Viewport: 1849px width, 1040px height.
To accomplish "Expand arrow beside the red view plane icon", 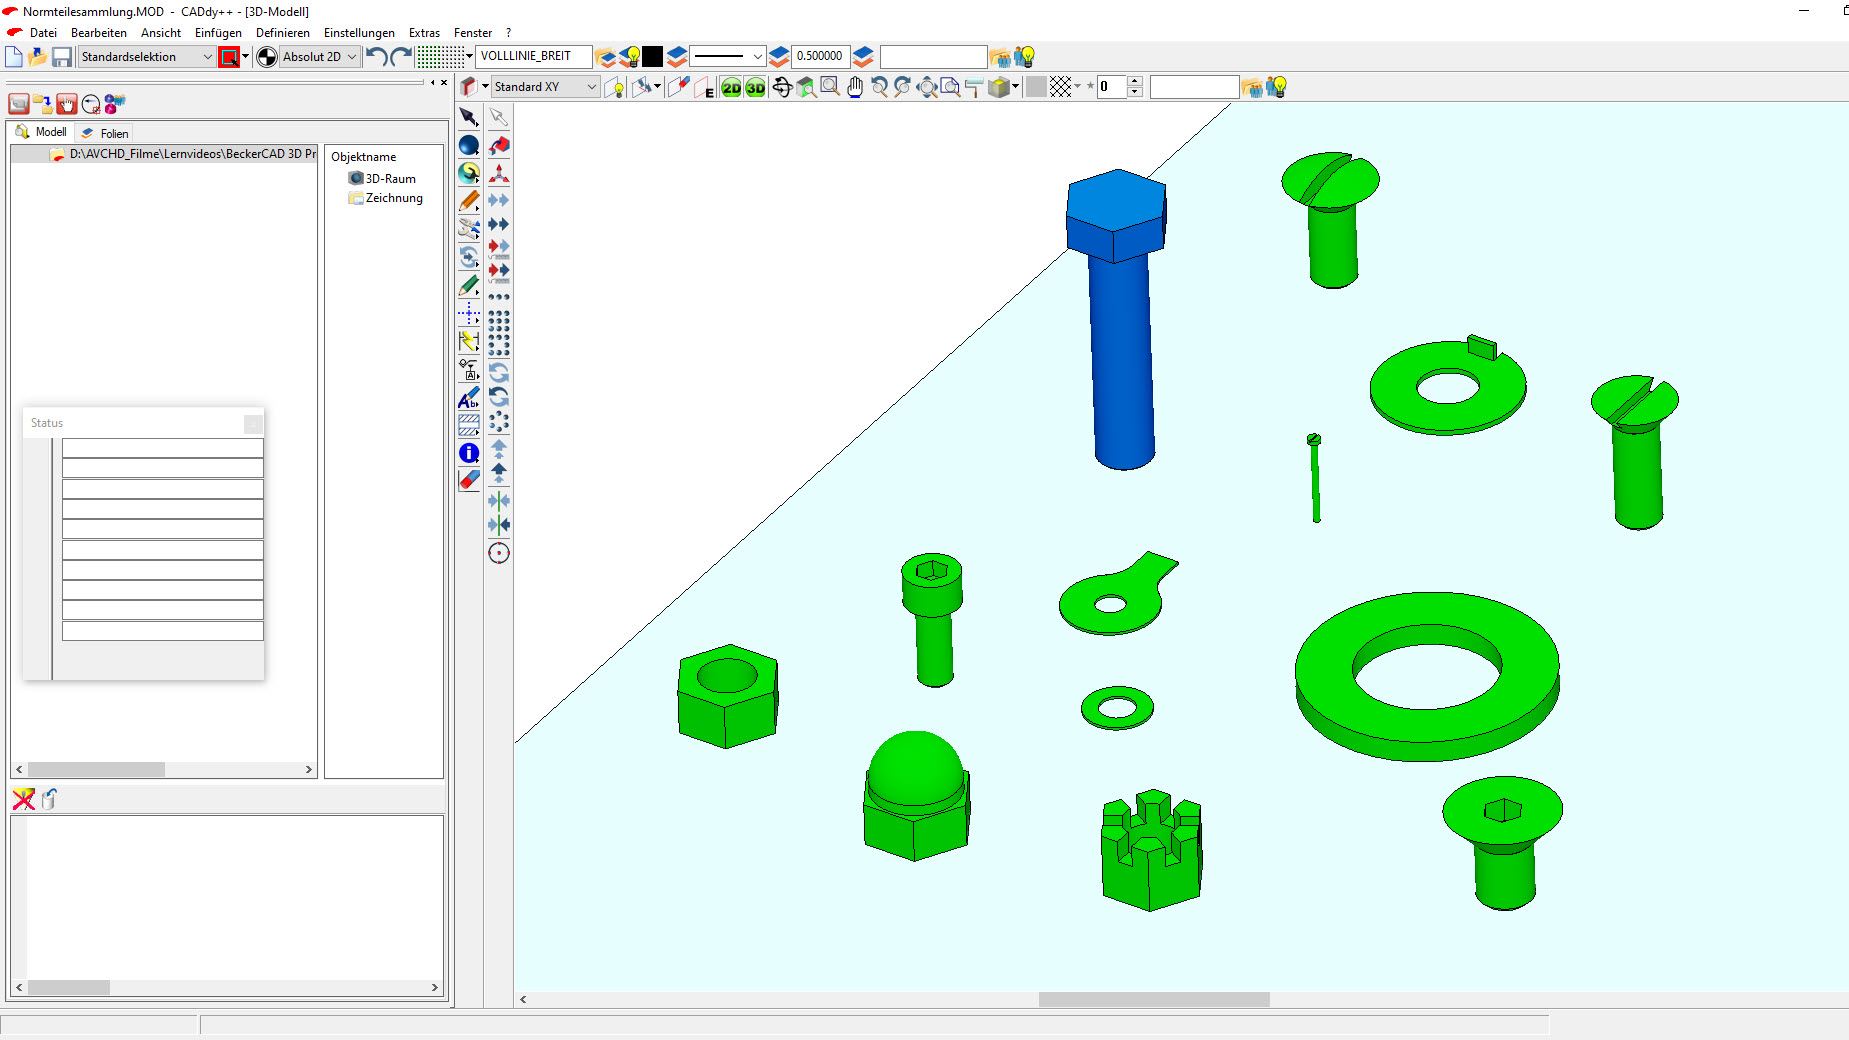I will point(485,88).
